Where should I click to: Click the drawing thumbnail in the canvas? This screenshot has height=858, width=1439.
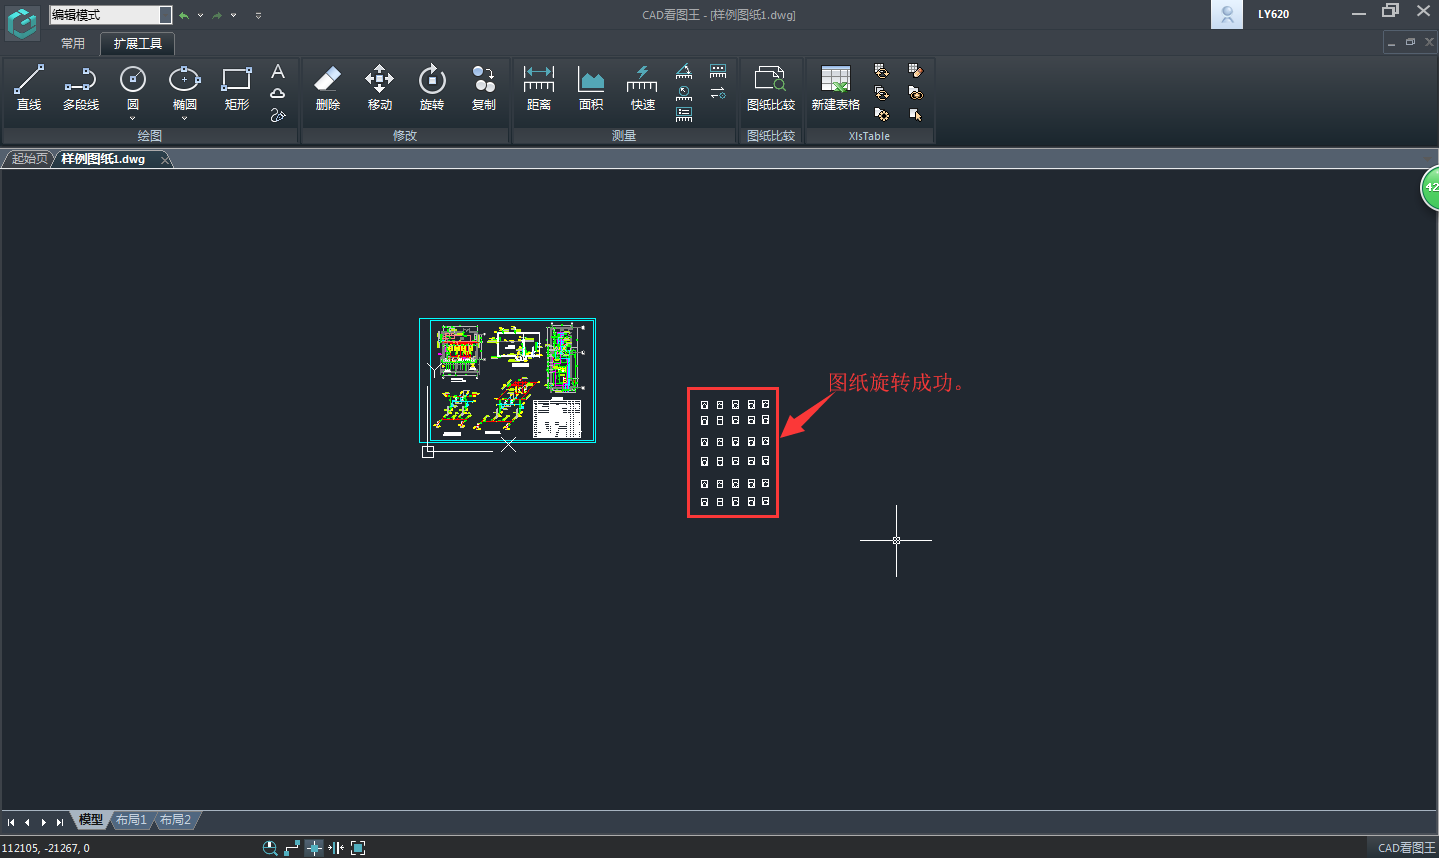coord(508,380)
